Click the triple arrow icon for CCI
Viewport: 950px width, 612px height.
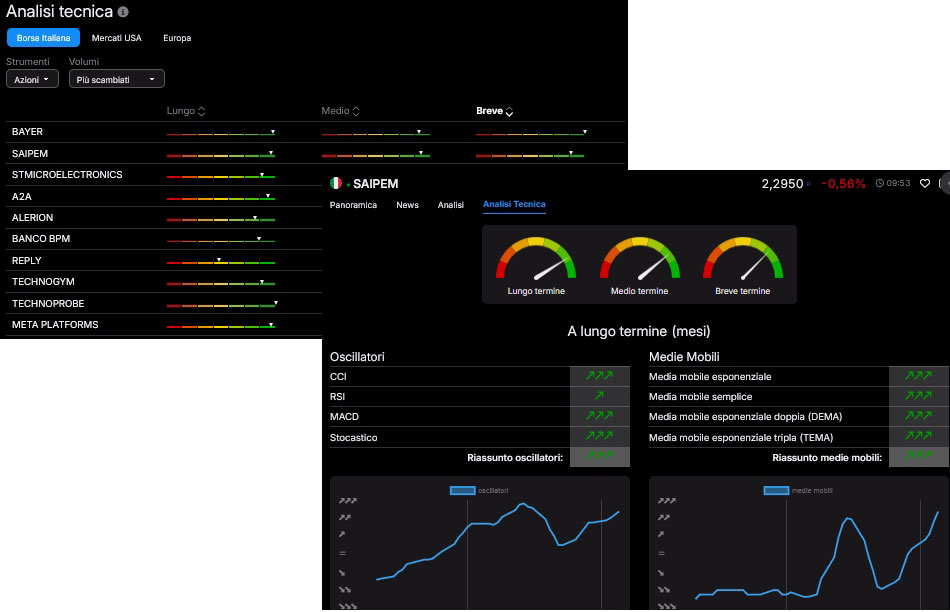click(599, 376)
